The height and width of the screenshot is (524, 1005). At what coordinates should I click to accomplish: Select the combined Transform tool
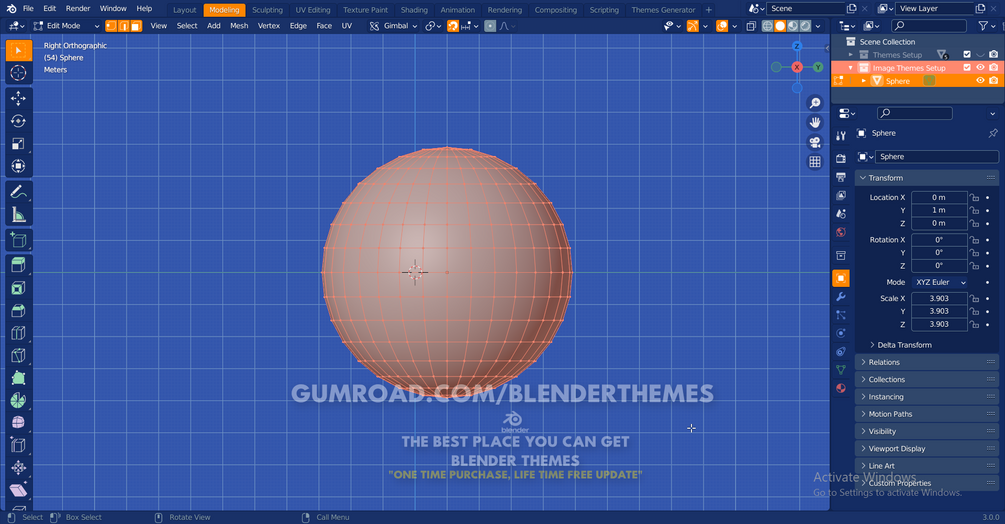pos(19,166)
